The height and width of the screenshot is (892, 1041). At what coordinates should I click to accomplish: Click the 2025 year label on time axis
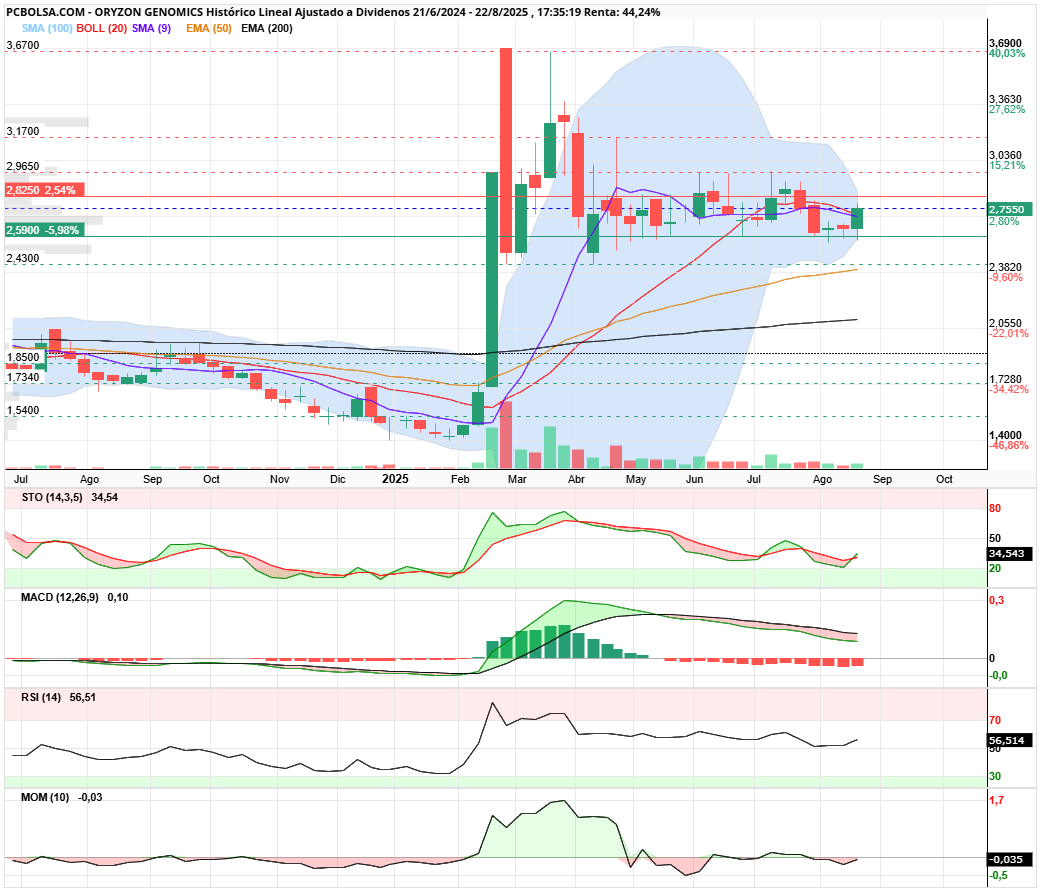tap(395, 479)
